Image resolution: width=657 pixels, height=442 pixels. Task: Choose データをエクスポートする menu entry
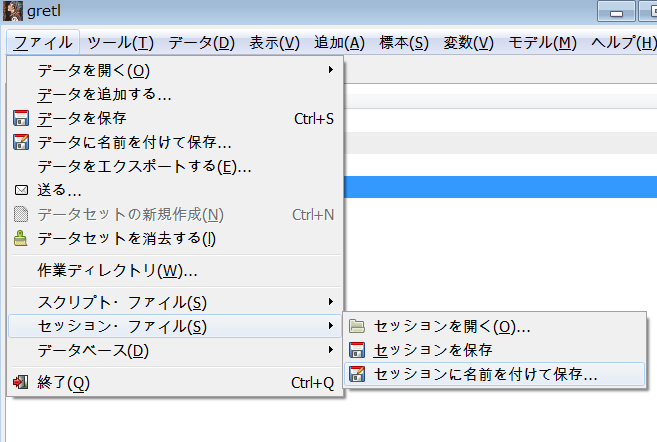(143, 166)
